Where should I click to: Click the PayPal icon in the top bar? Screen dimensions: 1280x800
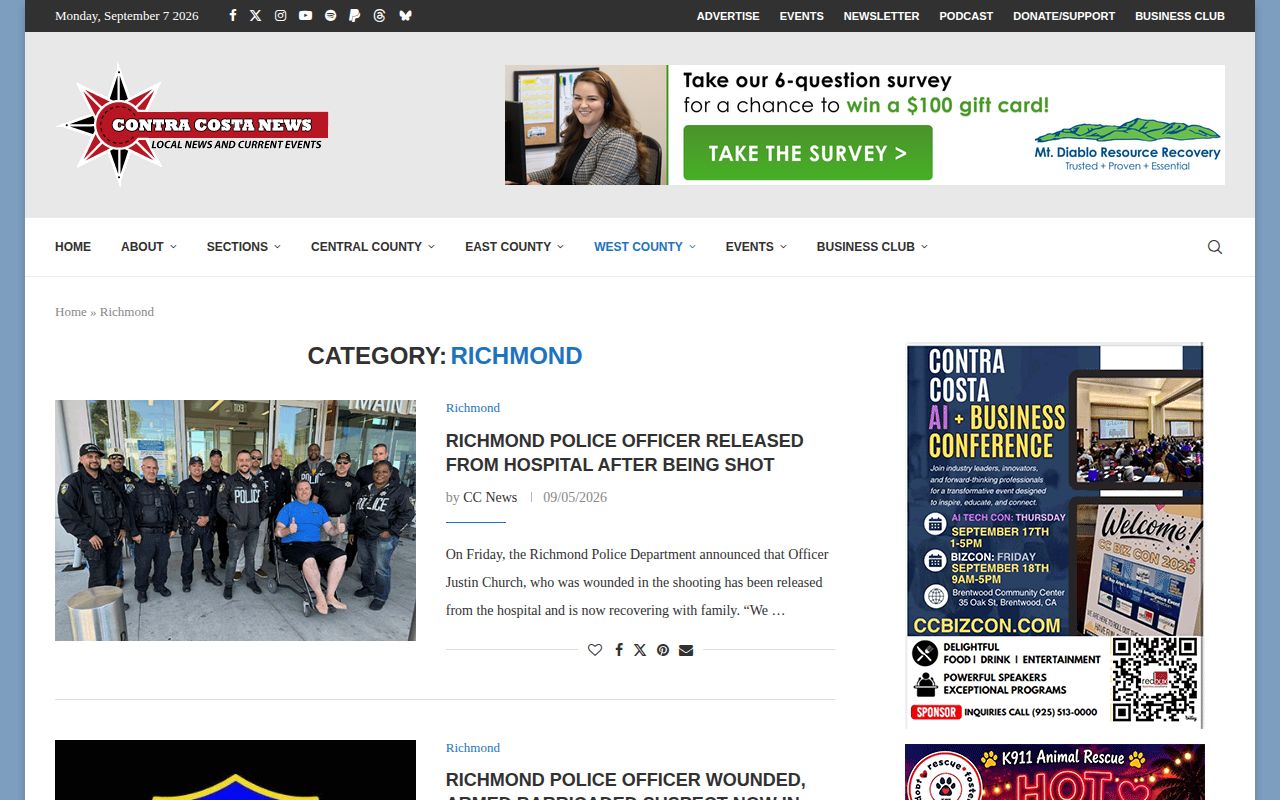354,16
